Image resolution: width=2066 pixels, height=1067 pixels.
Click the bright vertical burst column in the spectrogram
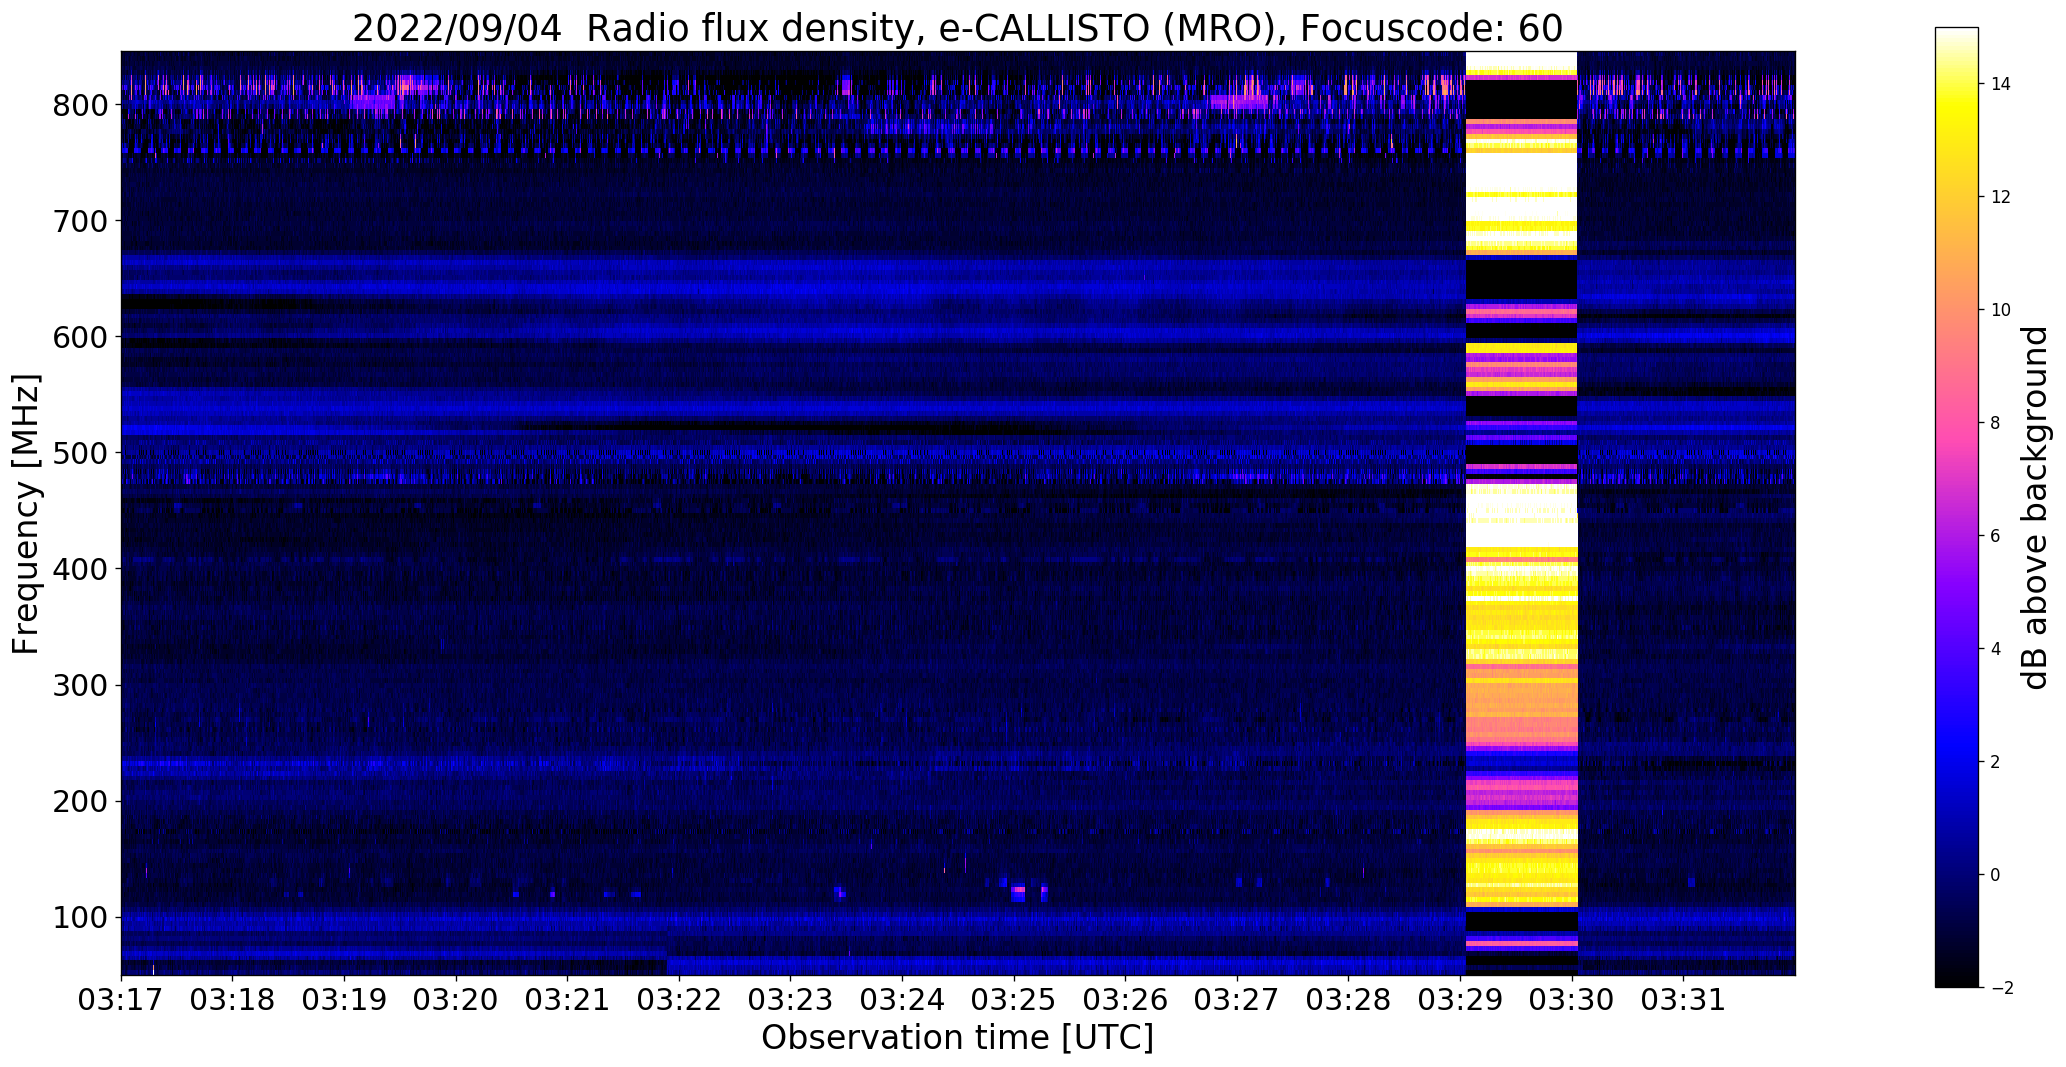[1521, 513]
